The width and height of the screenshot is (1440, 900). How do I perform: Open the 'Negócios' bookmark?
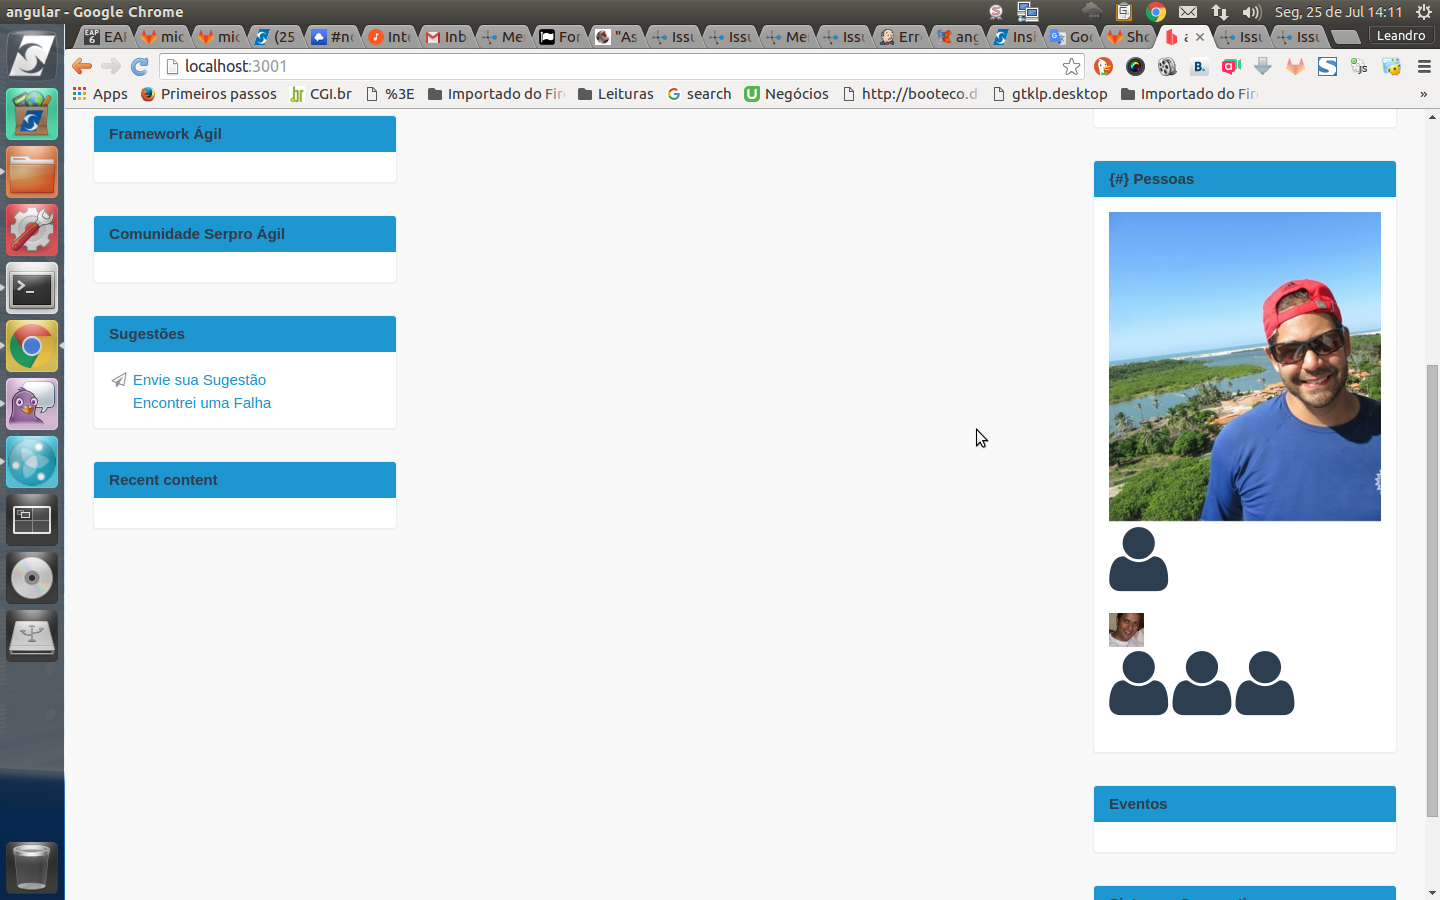tap(786, 94)
